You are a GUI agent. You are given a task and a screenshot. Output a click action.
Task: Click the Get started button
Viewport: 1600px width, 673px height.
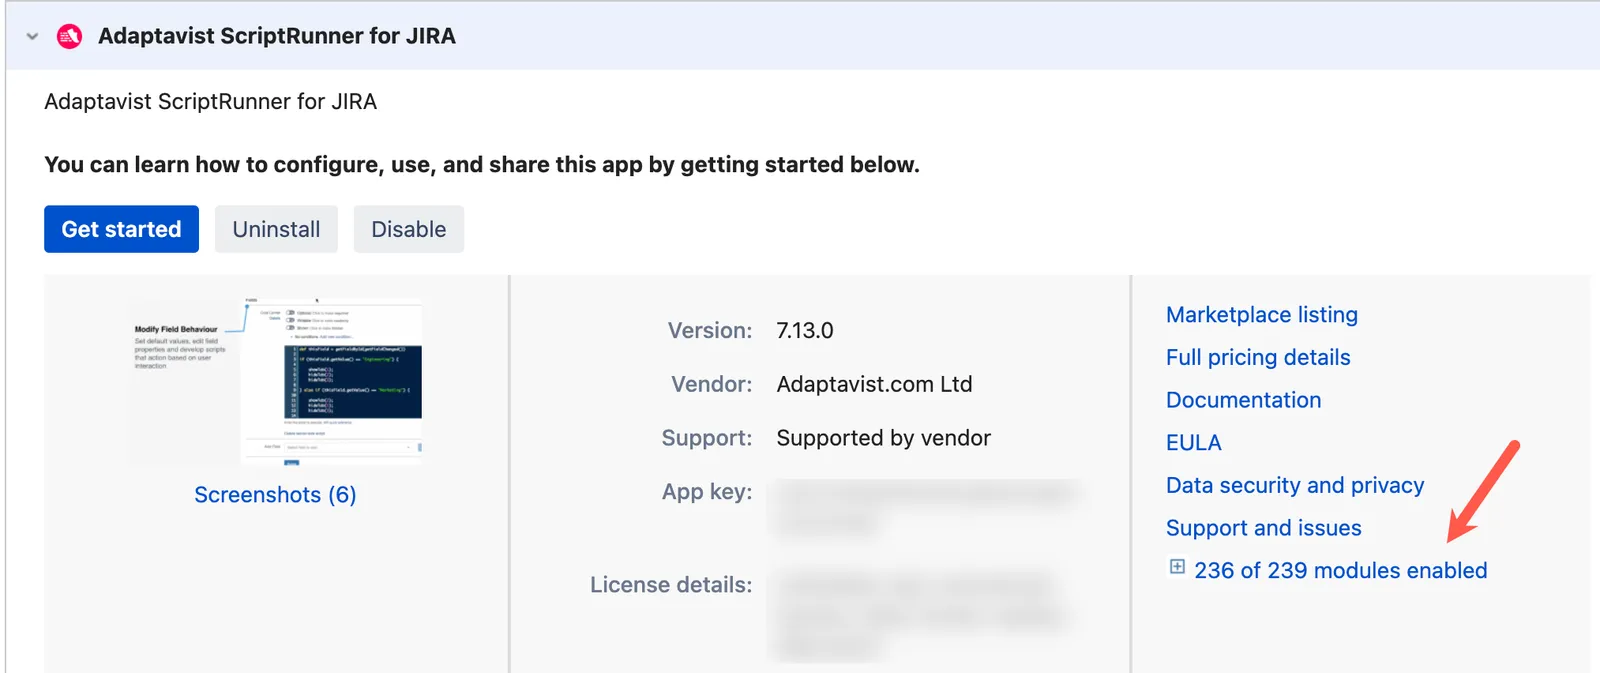pos(121,229)
